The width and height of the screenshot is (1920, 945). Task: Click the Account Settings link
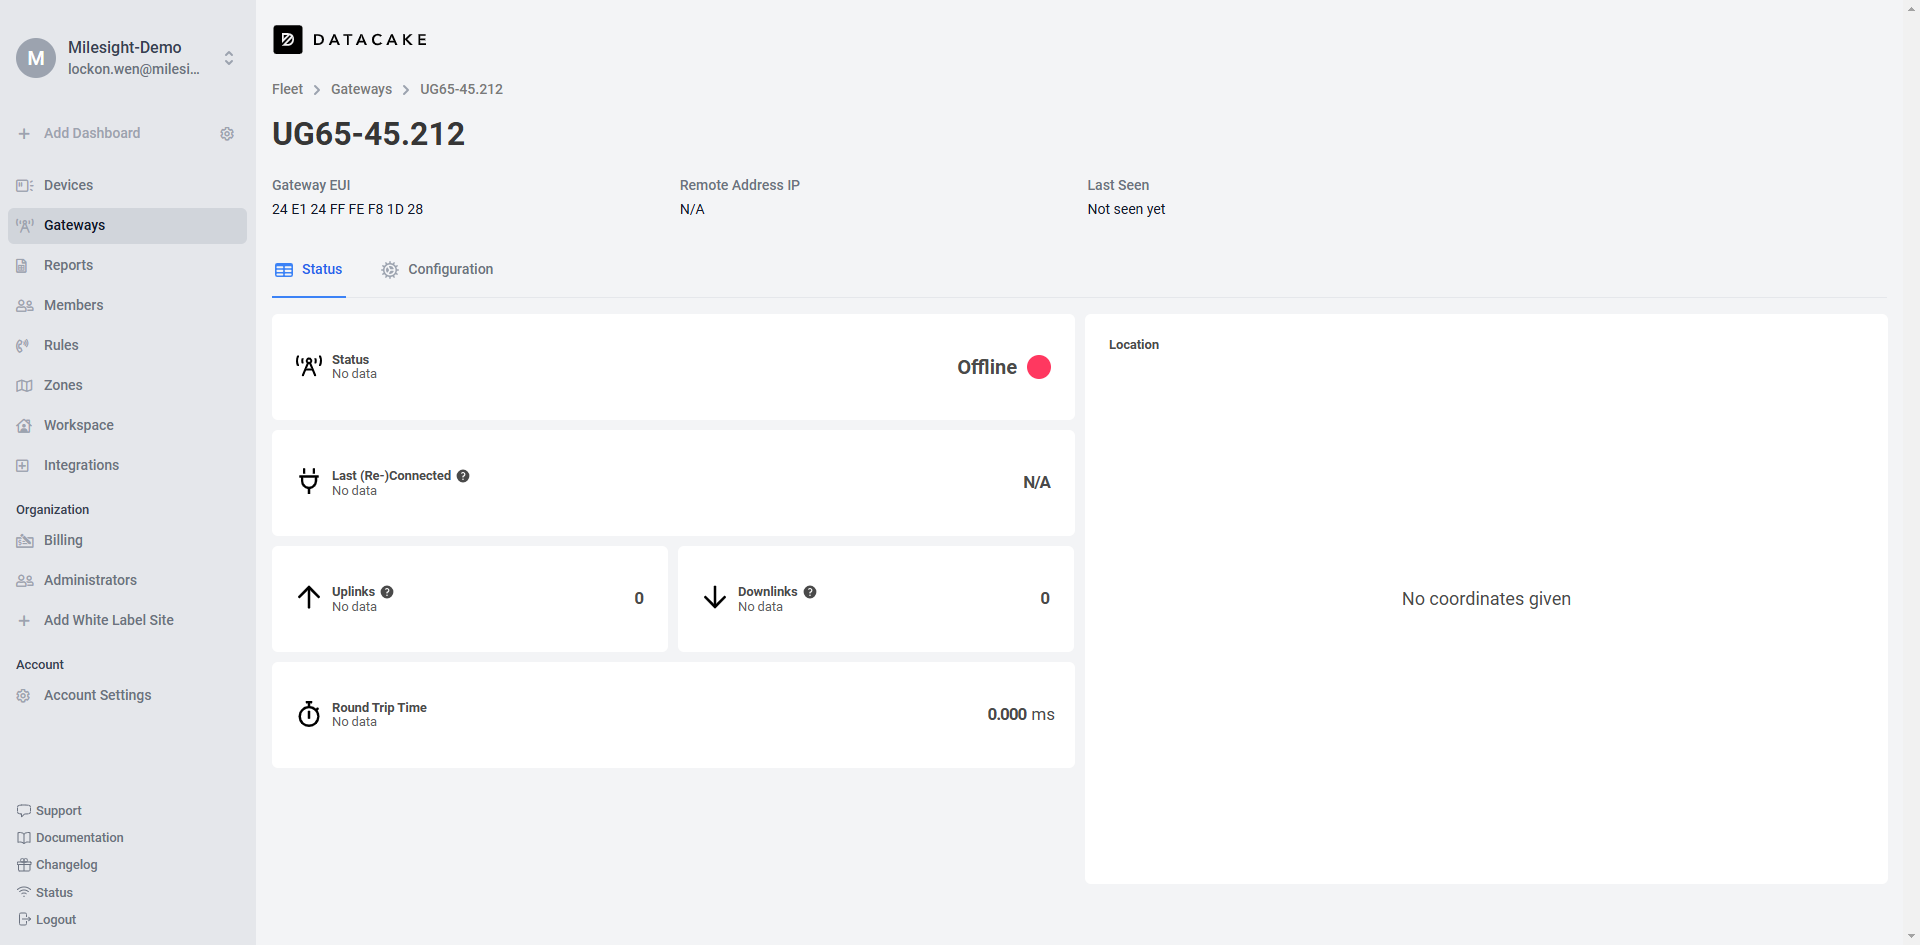point(98,696)
